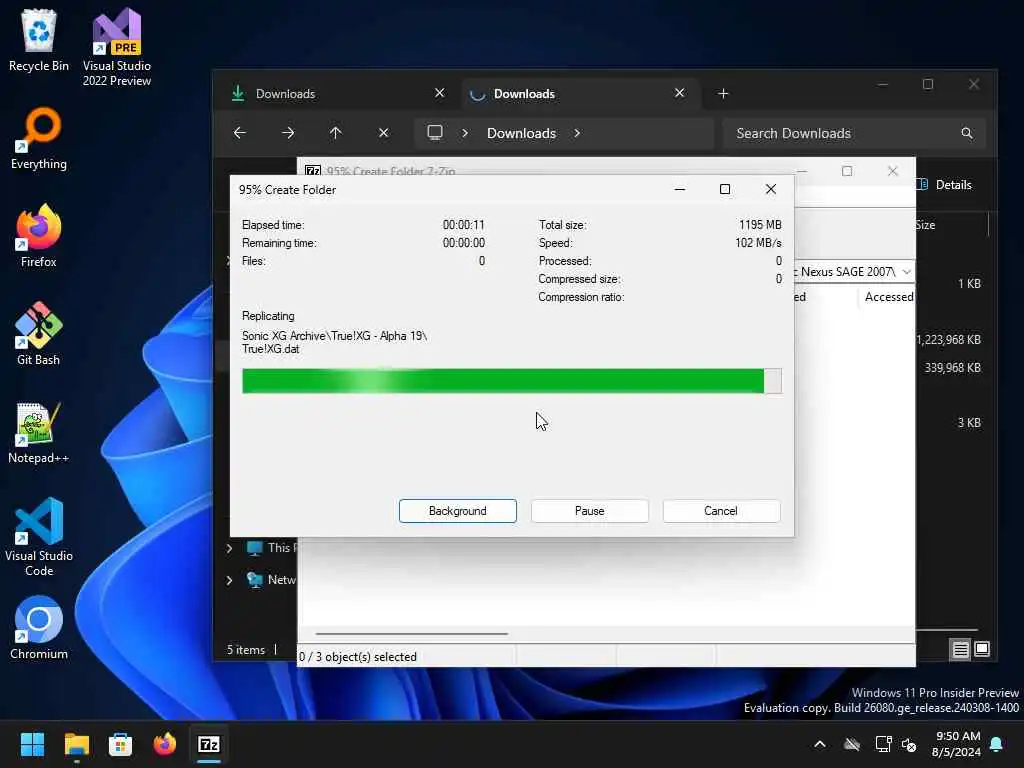
Task: Open the network status tray icon
Action: coord(883,744)
